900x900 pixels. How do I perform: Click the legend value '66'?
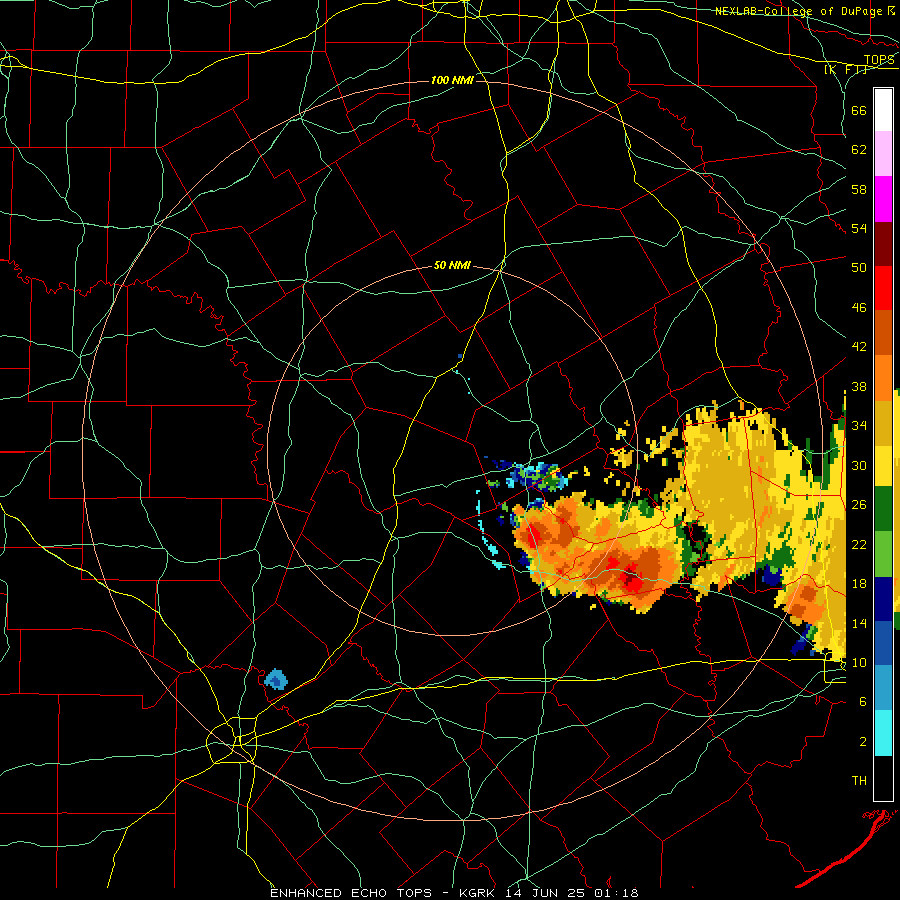859,110
